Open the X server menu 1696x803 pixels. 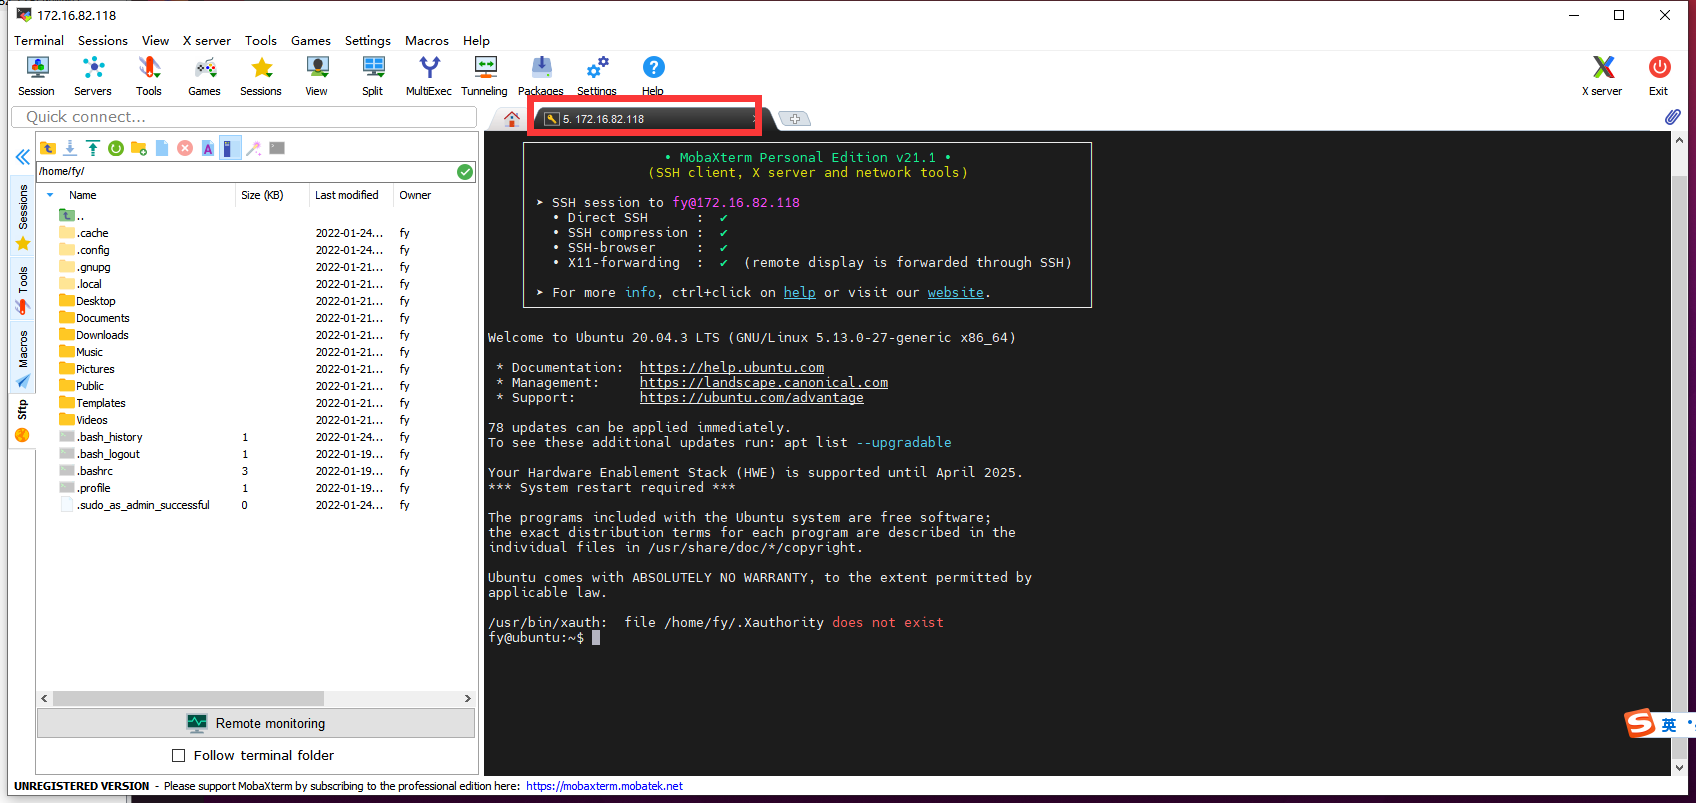(207, 41)
